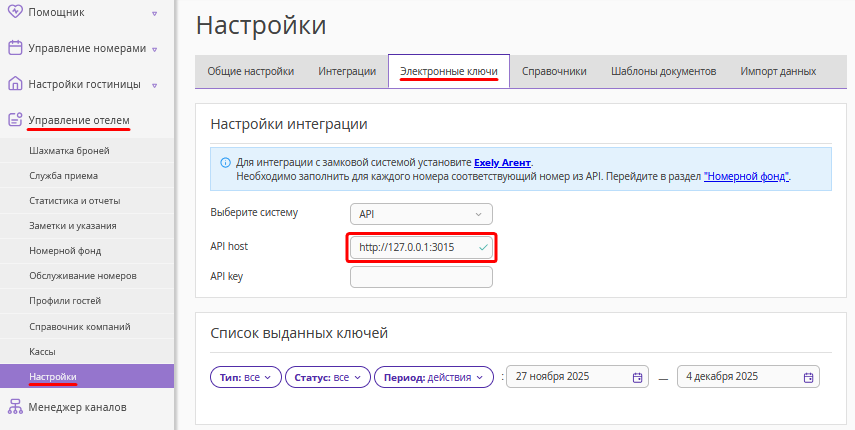Open the Статус: все filter dropdown

[328, 377]
